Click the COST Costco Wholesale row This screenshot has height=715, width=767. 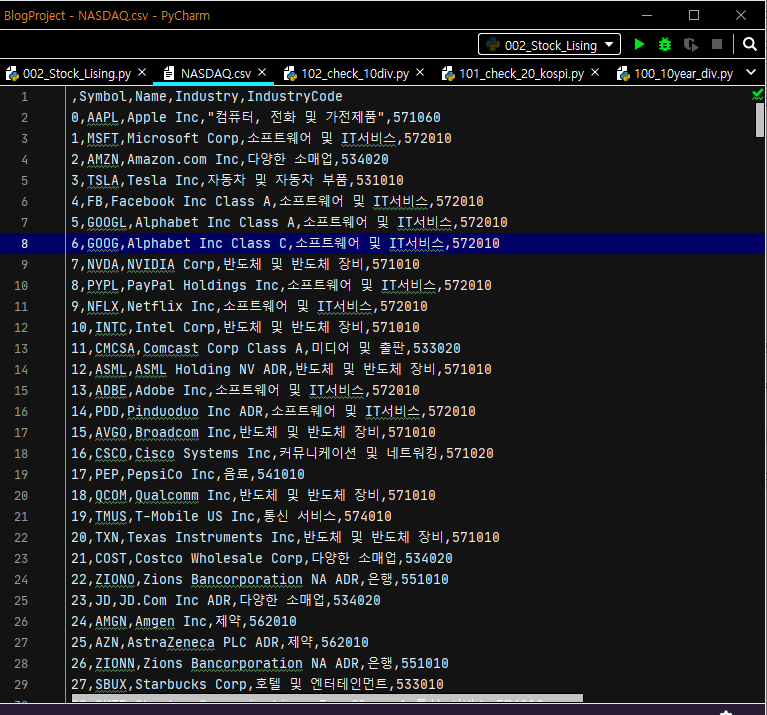click(262, 559)
